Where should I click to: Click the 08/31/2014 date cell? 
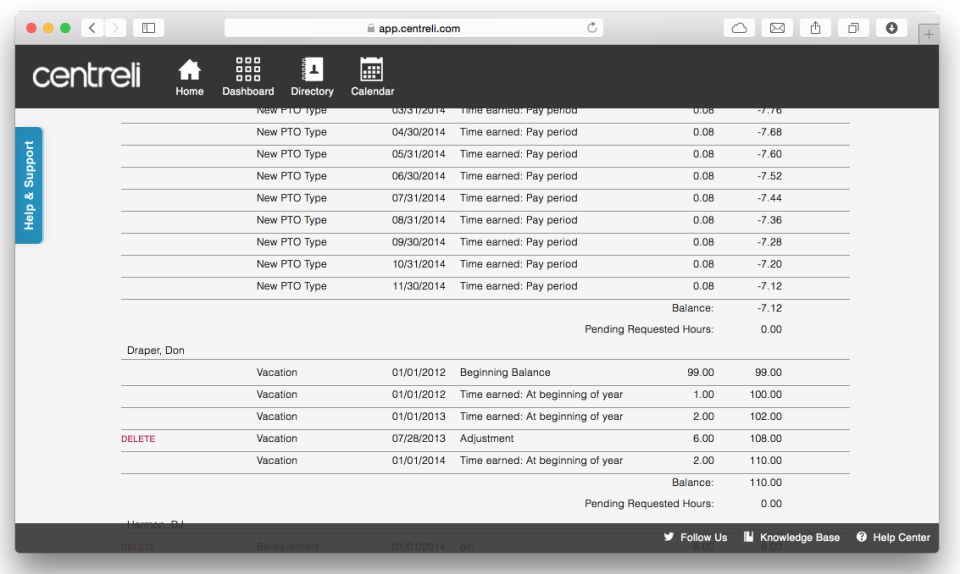point(418,220)
